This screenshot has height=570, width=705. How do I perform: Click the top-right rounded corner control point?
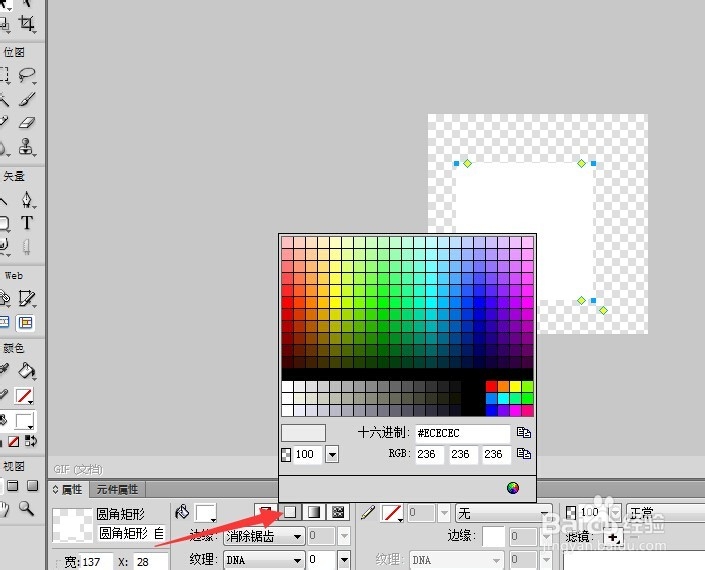click(581, 163)
